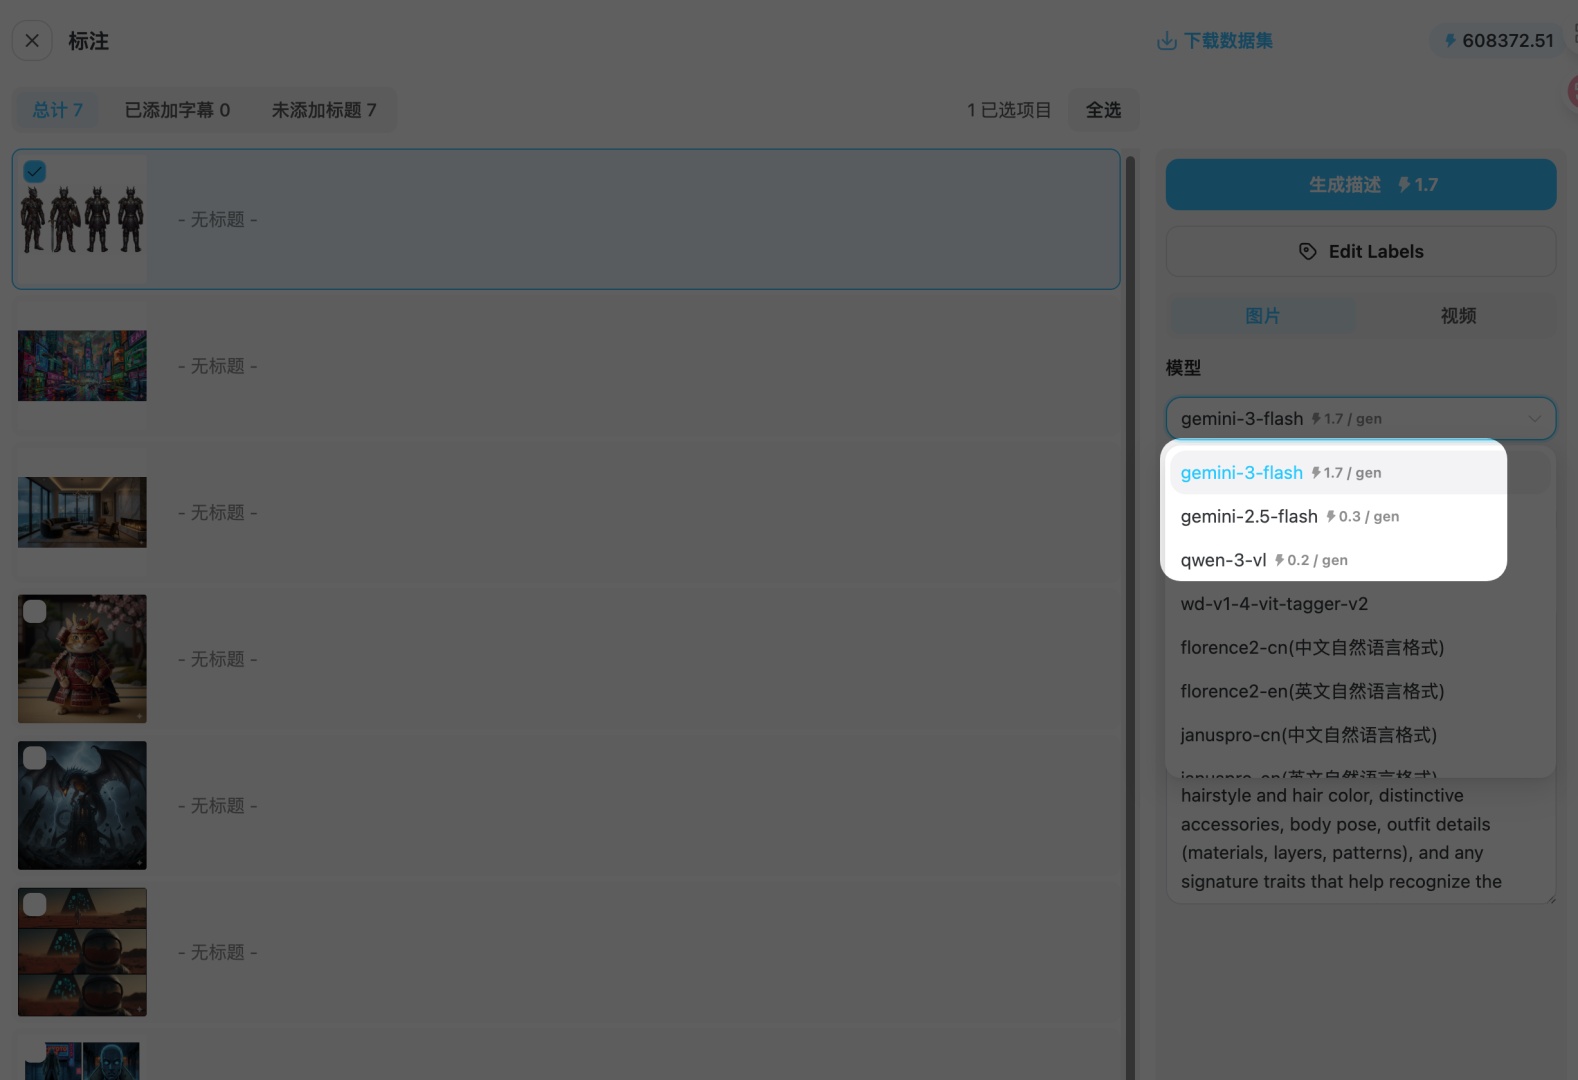
Task: Uncheck the armored knights image checkbox
Action: click(x=35, y=171)
